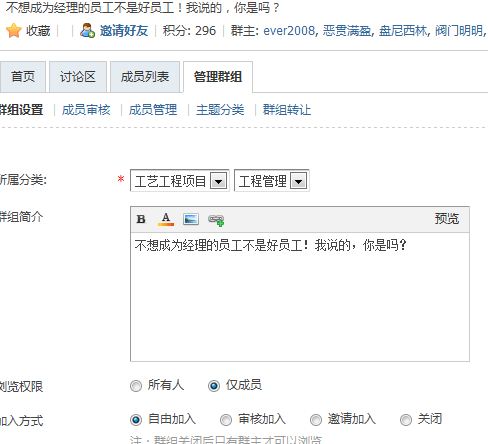Click the 预览 preview button
Image resolution: width=488 pixels, height=444 pixels.
click(x=447, y=219)
